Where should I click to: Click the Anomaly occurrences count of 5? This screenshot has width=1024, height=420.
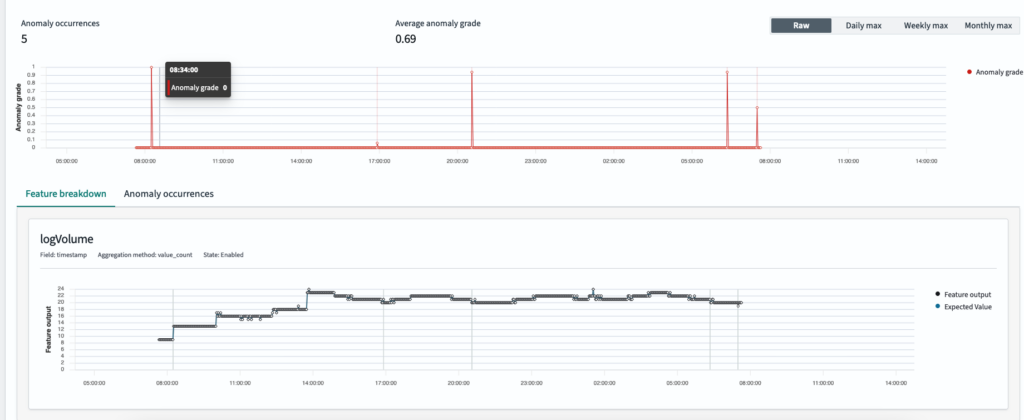tap(24, 39)
